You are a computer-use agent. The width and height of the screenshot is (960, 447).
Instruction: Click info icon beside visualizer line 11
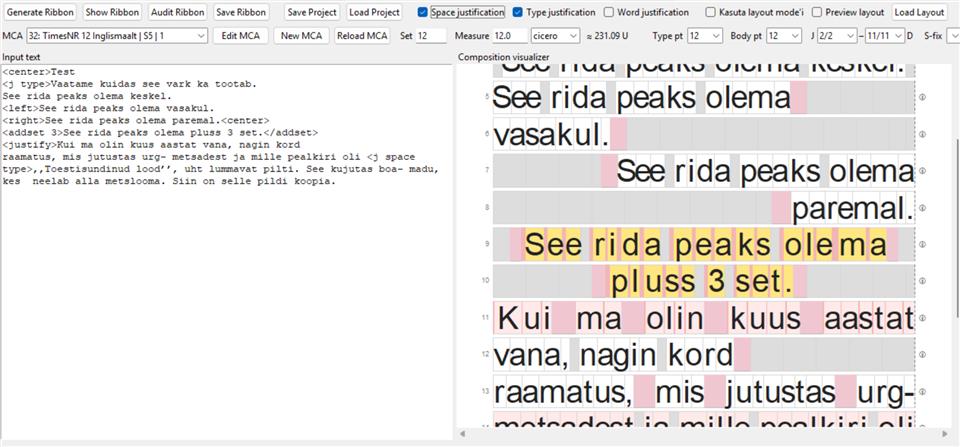click(922, 318)
